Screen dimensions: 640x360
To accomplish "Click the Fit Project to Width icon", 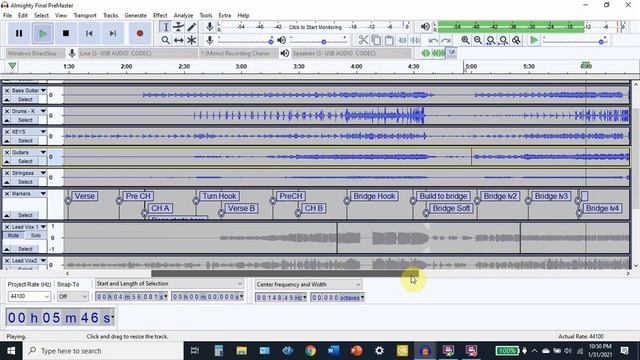I will [504, 40].
